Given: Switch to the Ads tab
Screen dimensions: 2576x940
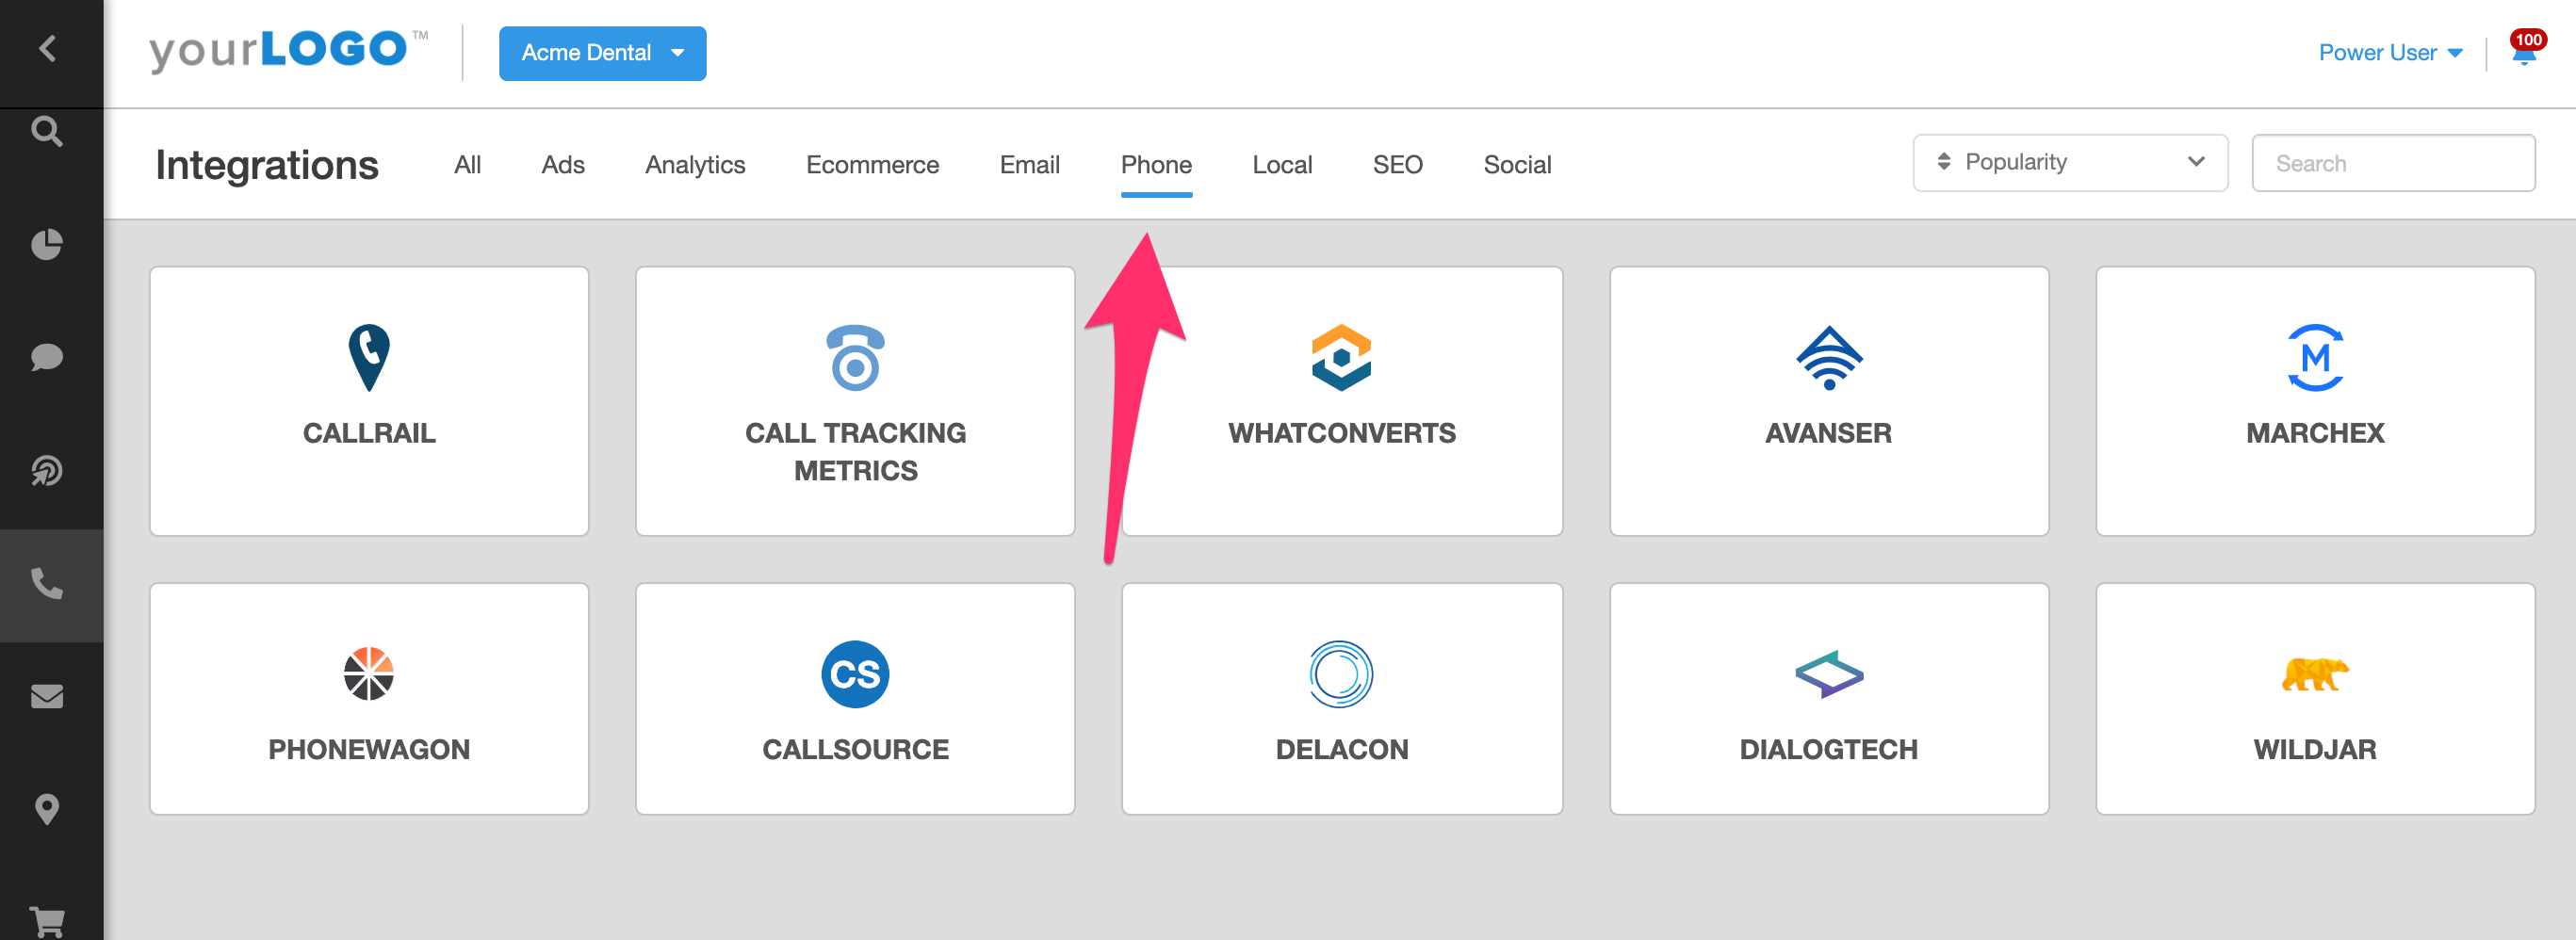Looking at the screenshot, I should [x=563, y=165].
